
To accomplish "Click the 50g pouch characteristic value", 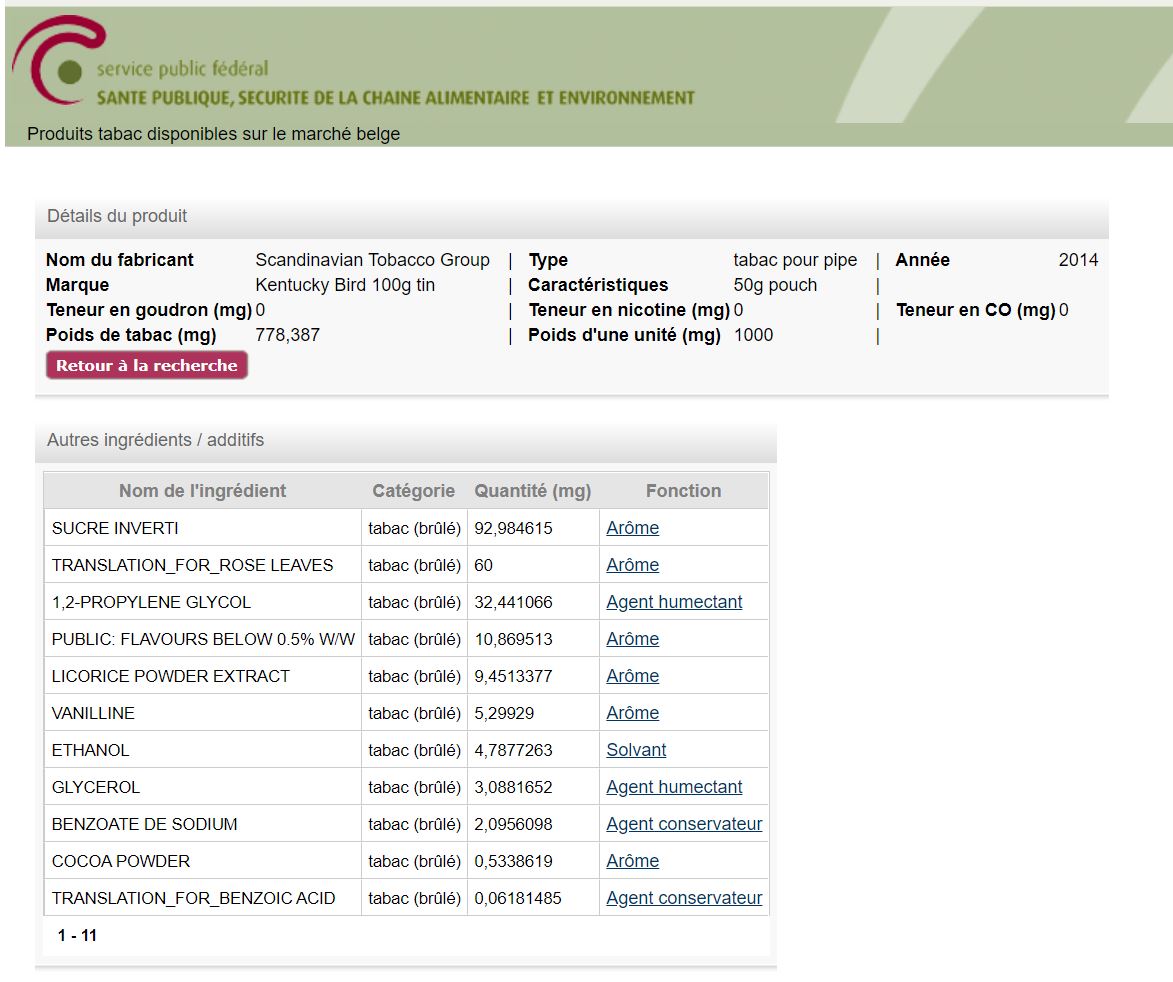I will click(x=775, y=285).
